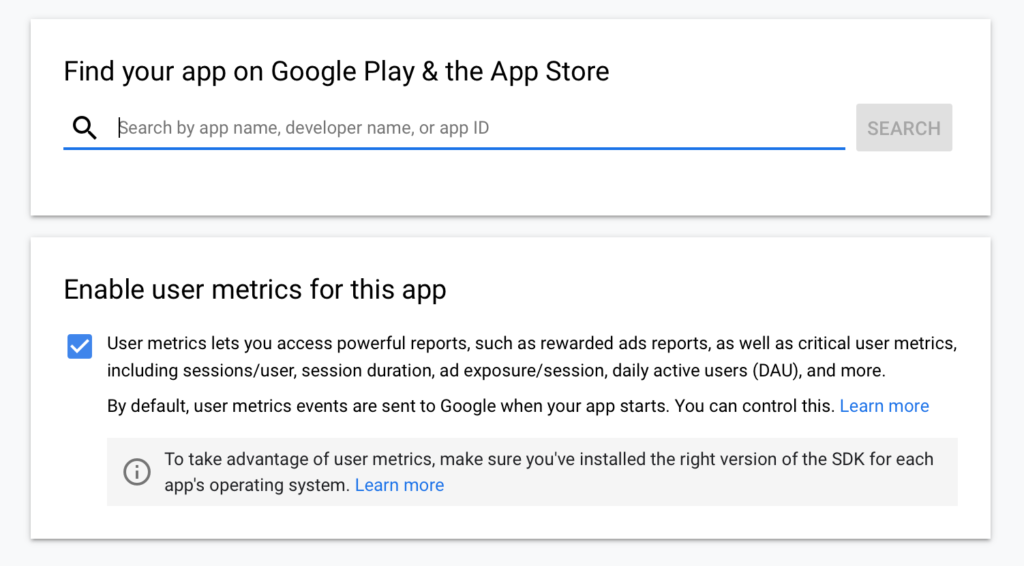Click gray page background between the cards
The image size is (1024, 566).
[x=511, y=227]
